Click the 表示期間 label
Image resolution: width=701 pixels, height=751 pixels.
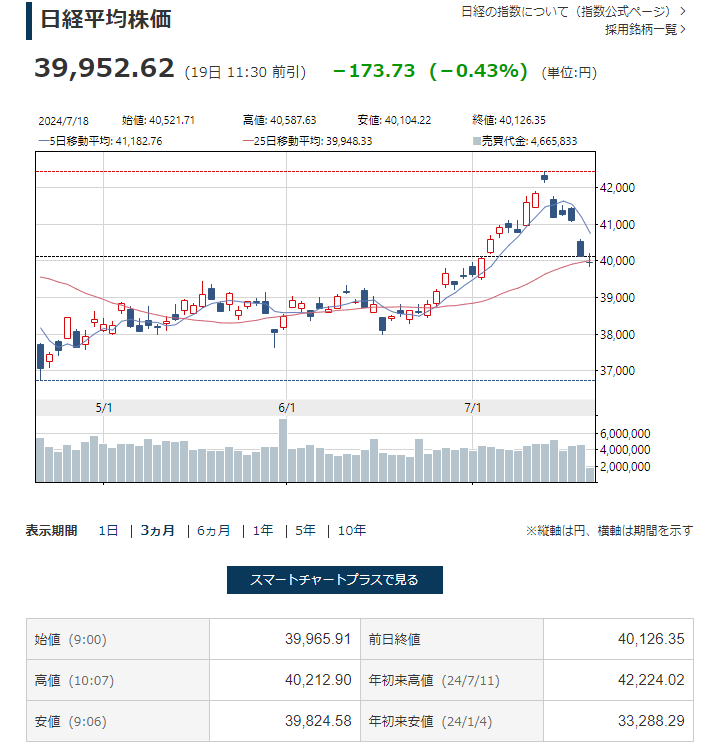point(51,531)
